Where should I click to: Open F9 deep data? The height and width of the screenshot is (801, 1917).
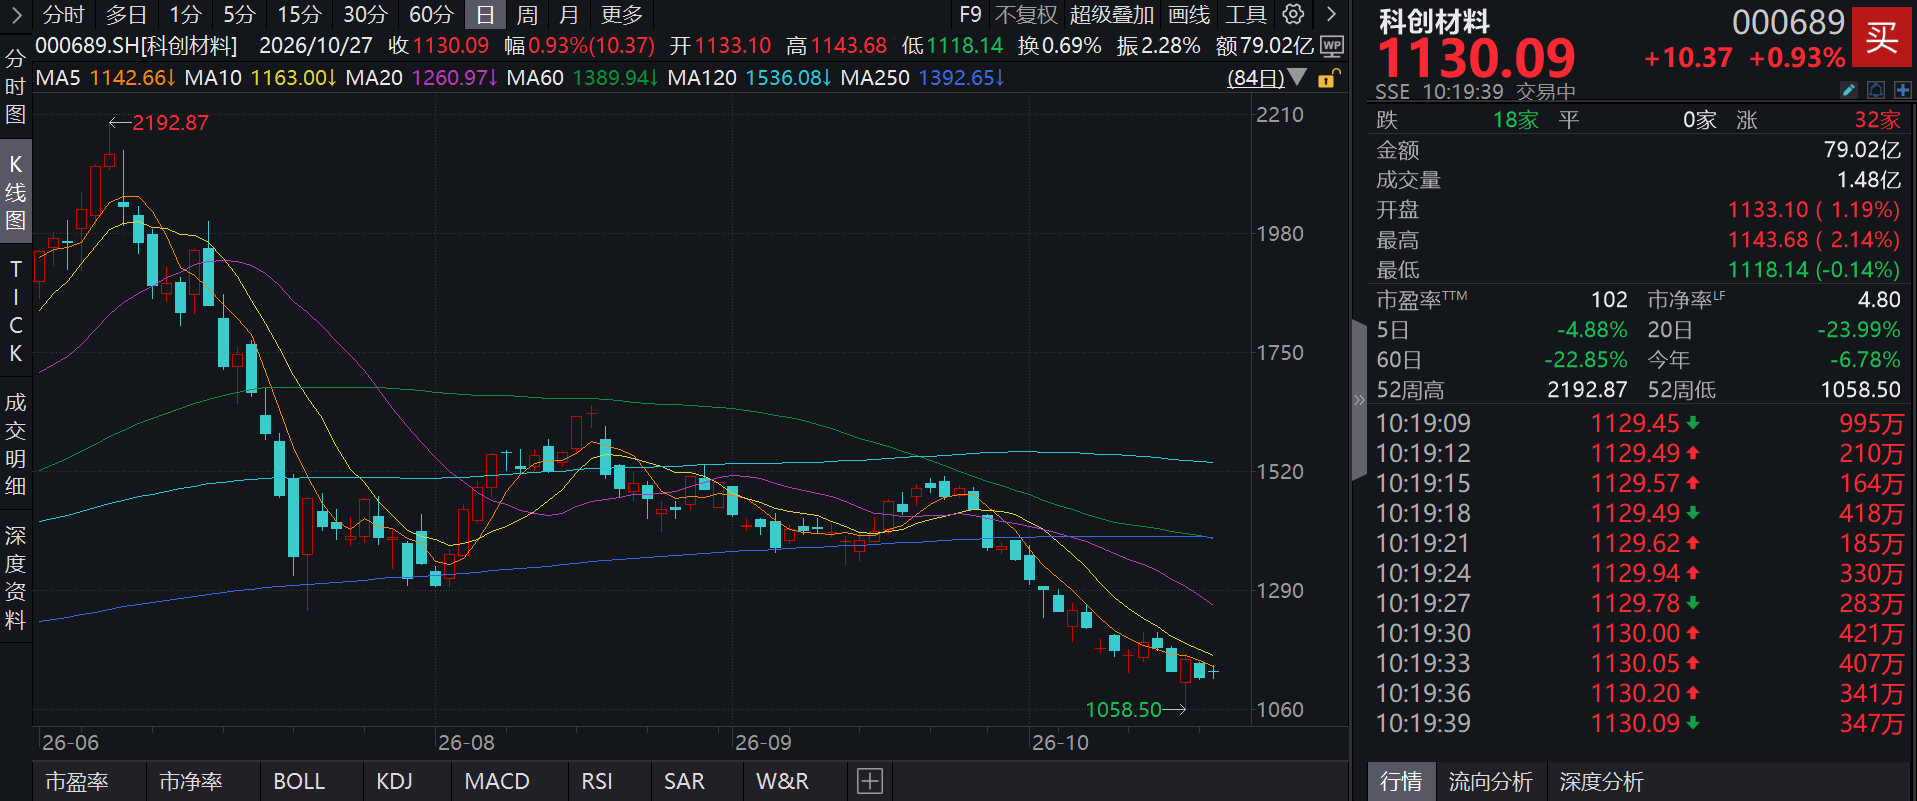970,15
